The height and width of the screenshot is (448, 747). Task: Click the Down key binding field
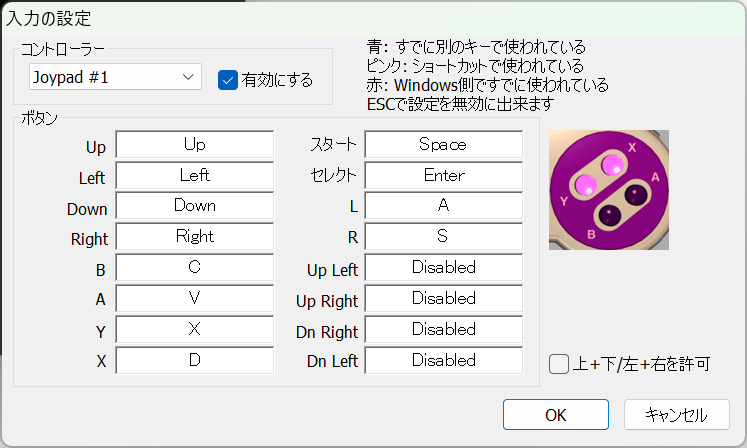[x=195, y=206]
